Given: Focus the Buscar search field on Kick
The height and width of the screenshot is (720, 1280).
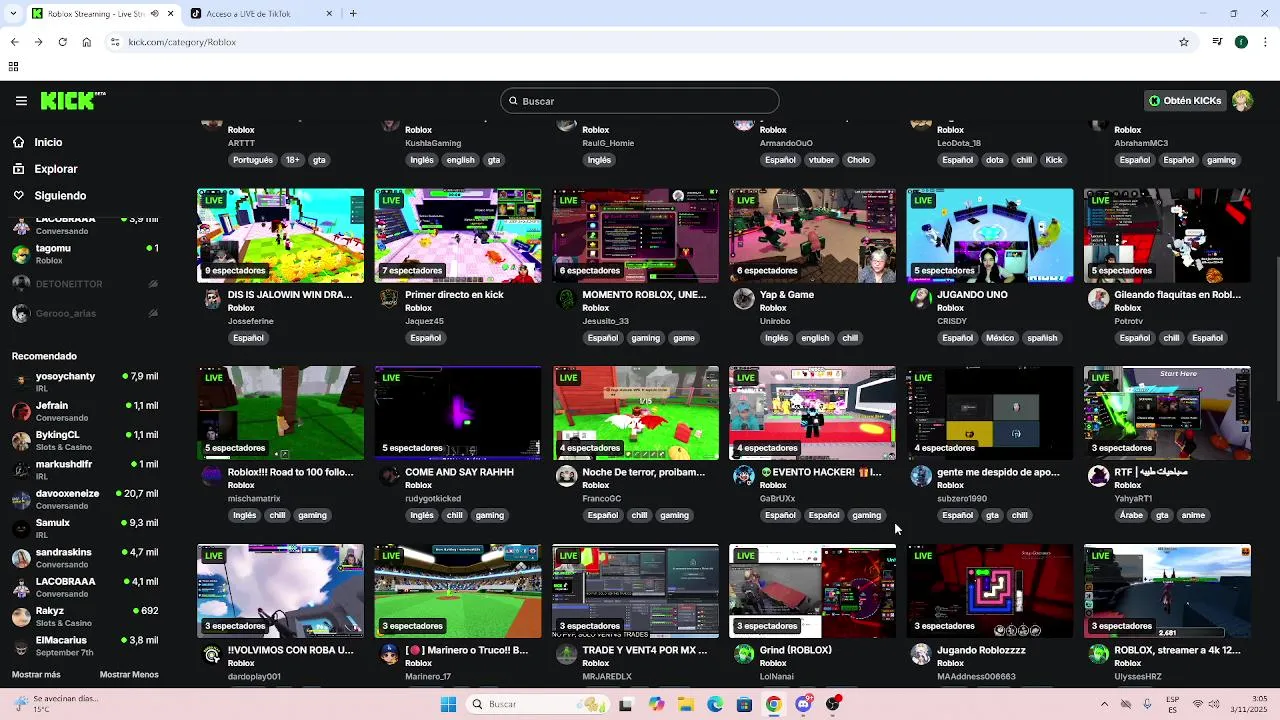Looking at the screenshot, I should 640,101.
